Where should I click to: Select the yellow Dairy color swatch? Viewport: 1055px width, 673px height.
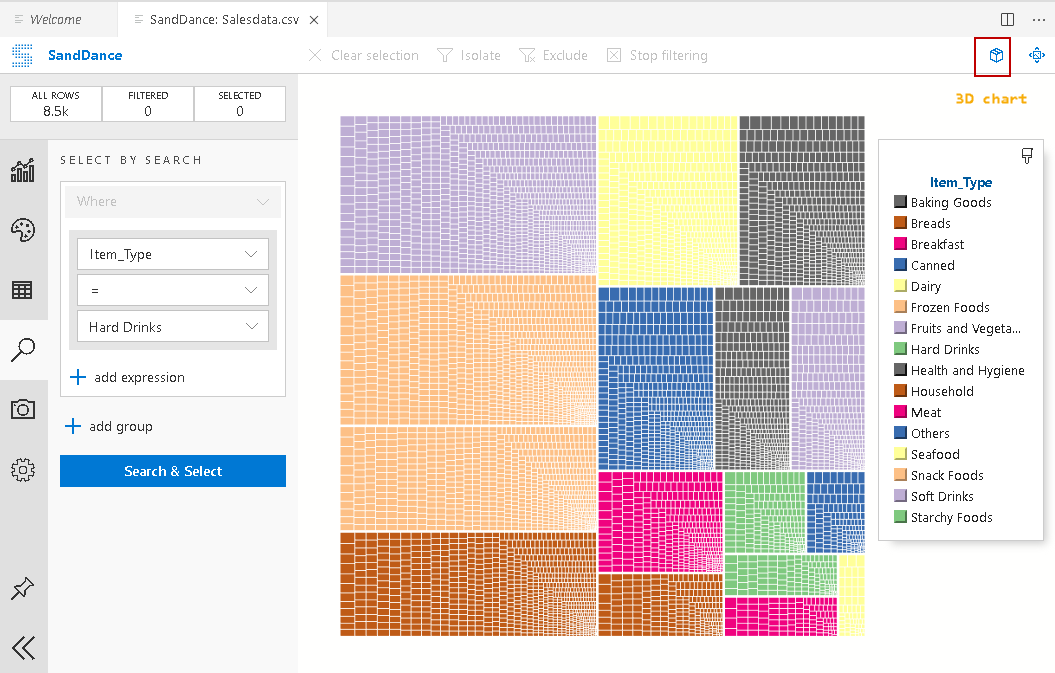click(x=899, y=286)
